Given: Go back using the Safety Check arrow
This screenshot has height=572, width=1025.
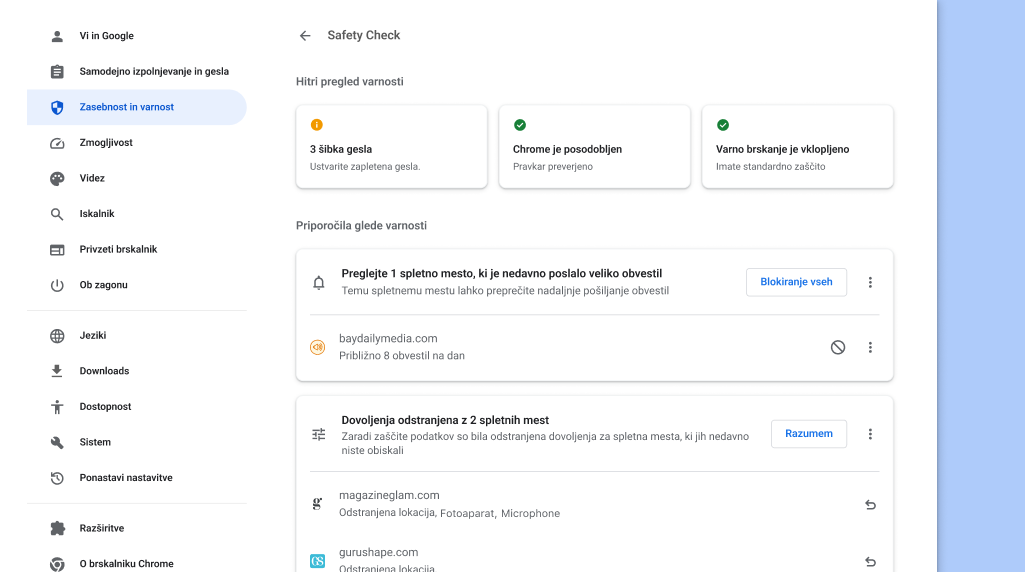Looking at the screenshot, I should (x=305, y=35).
